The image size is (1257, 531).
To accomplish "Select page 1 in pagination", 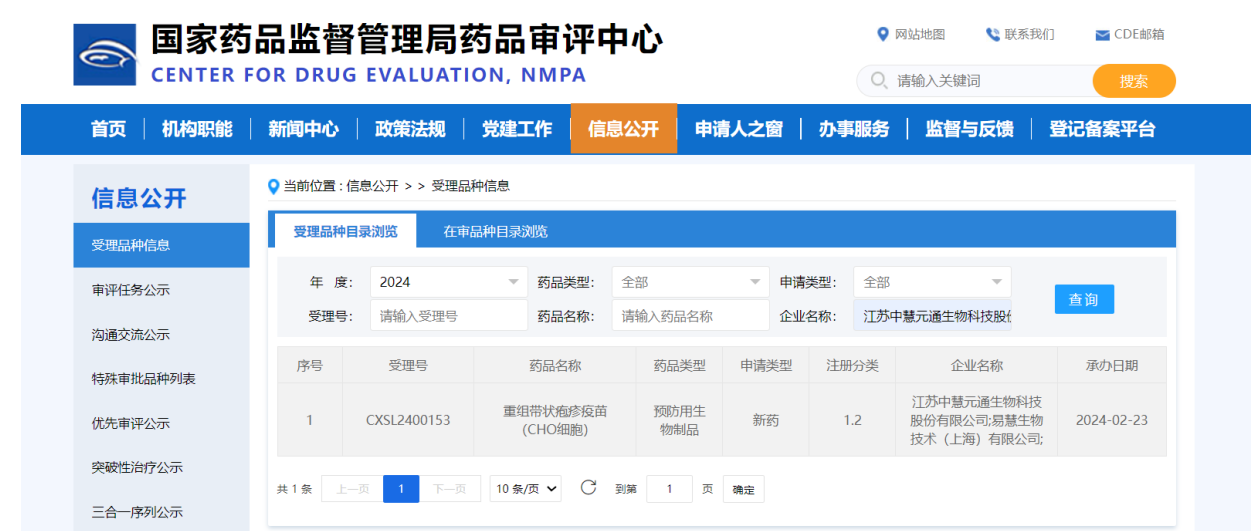I will coord(401,489).
